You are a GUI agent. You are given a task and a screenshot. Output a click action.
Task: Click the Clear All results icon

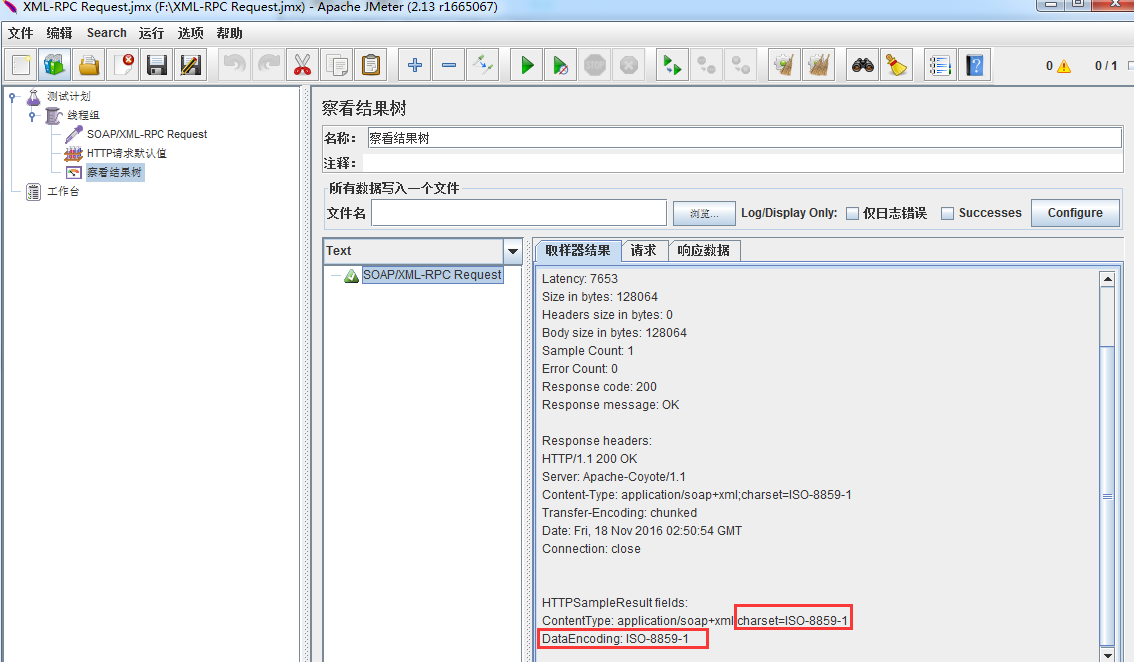point(819,65)
